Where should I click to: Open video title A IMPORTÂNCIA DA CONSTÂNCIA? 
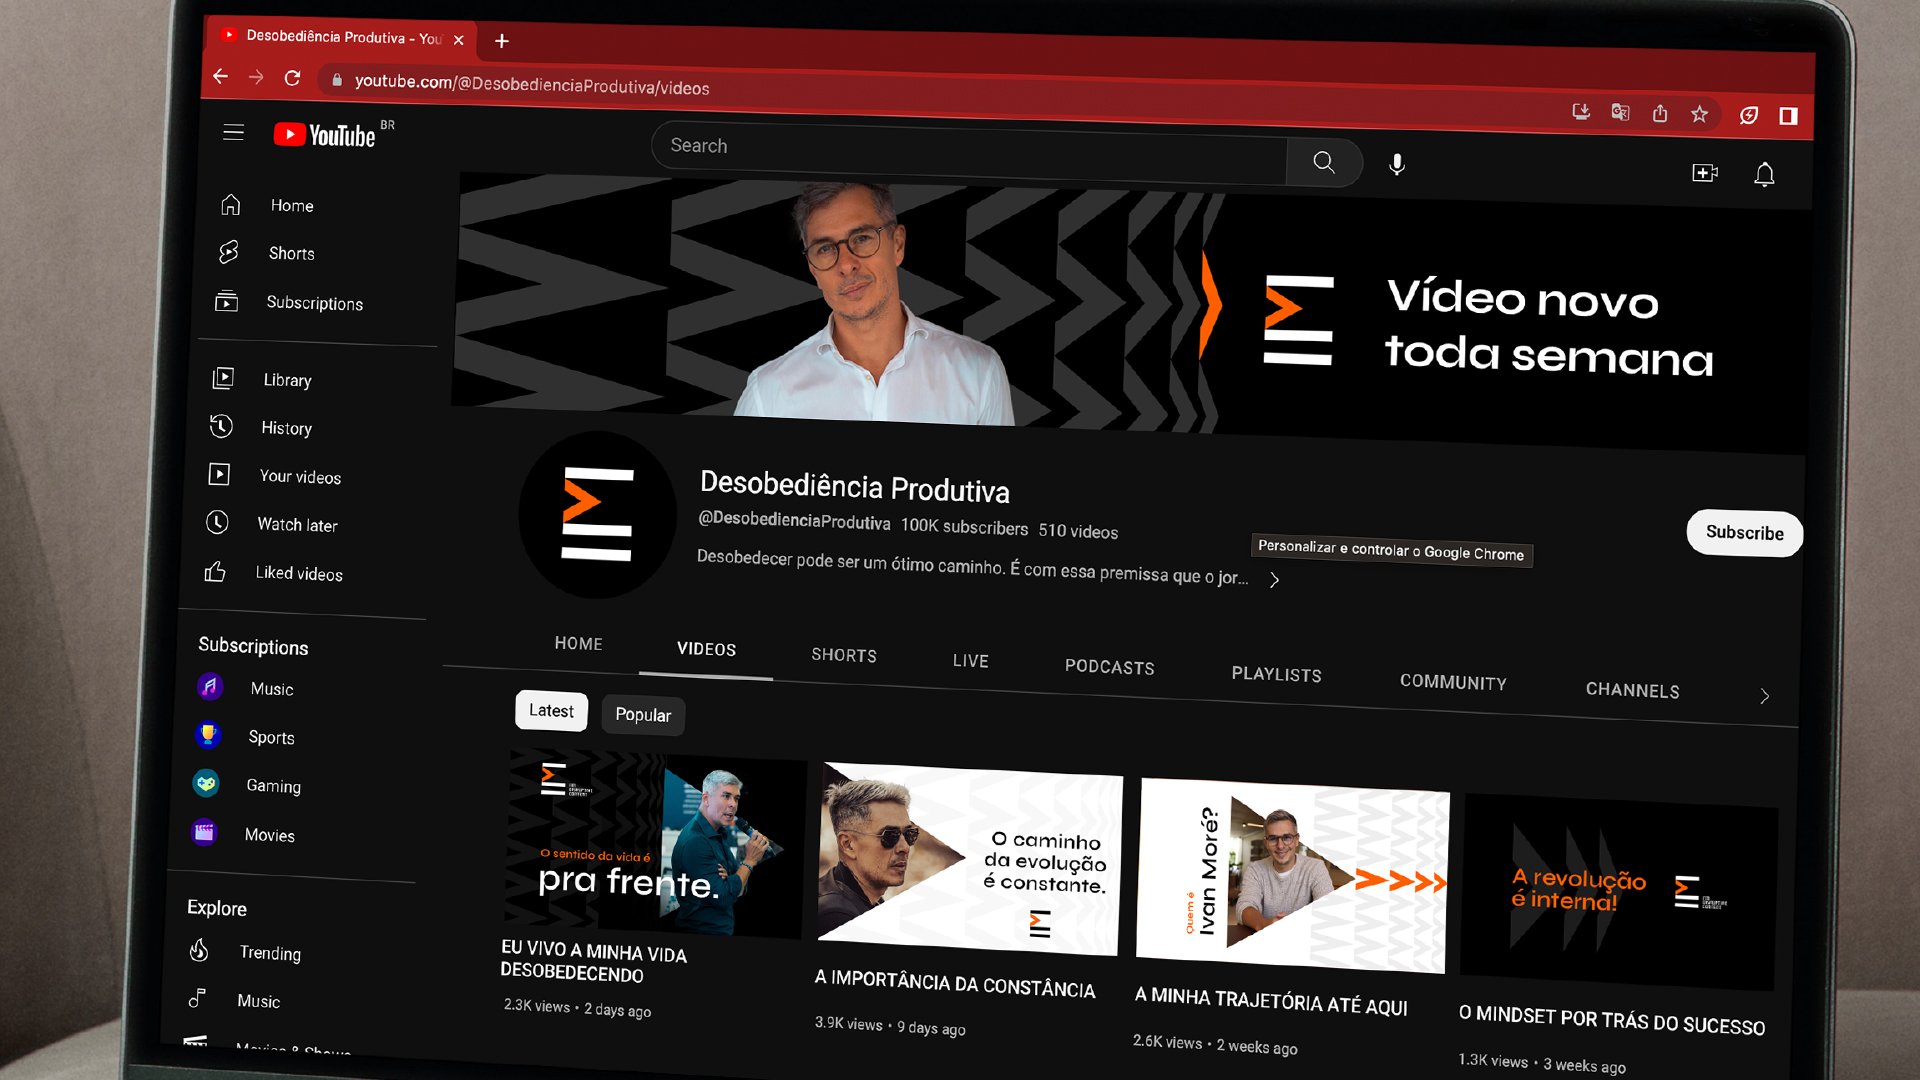pos(954,984)
